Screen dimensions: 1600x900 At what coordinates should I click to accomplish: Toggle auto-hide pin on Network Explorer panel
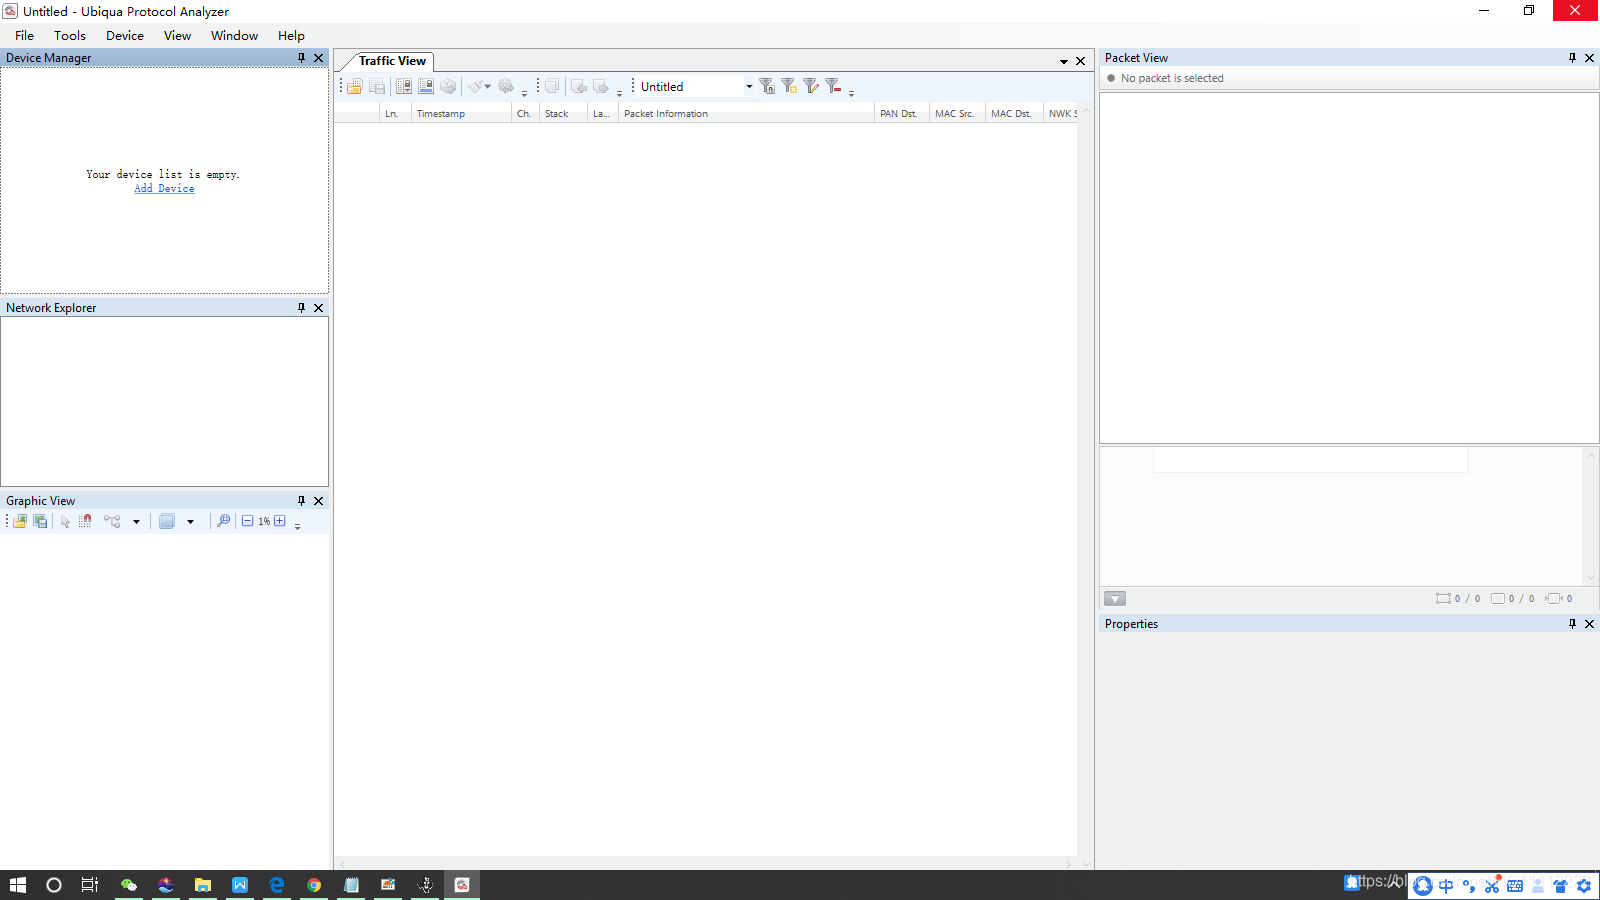tap(301, 308)
